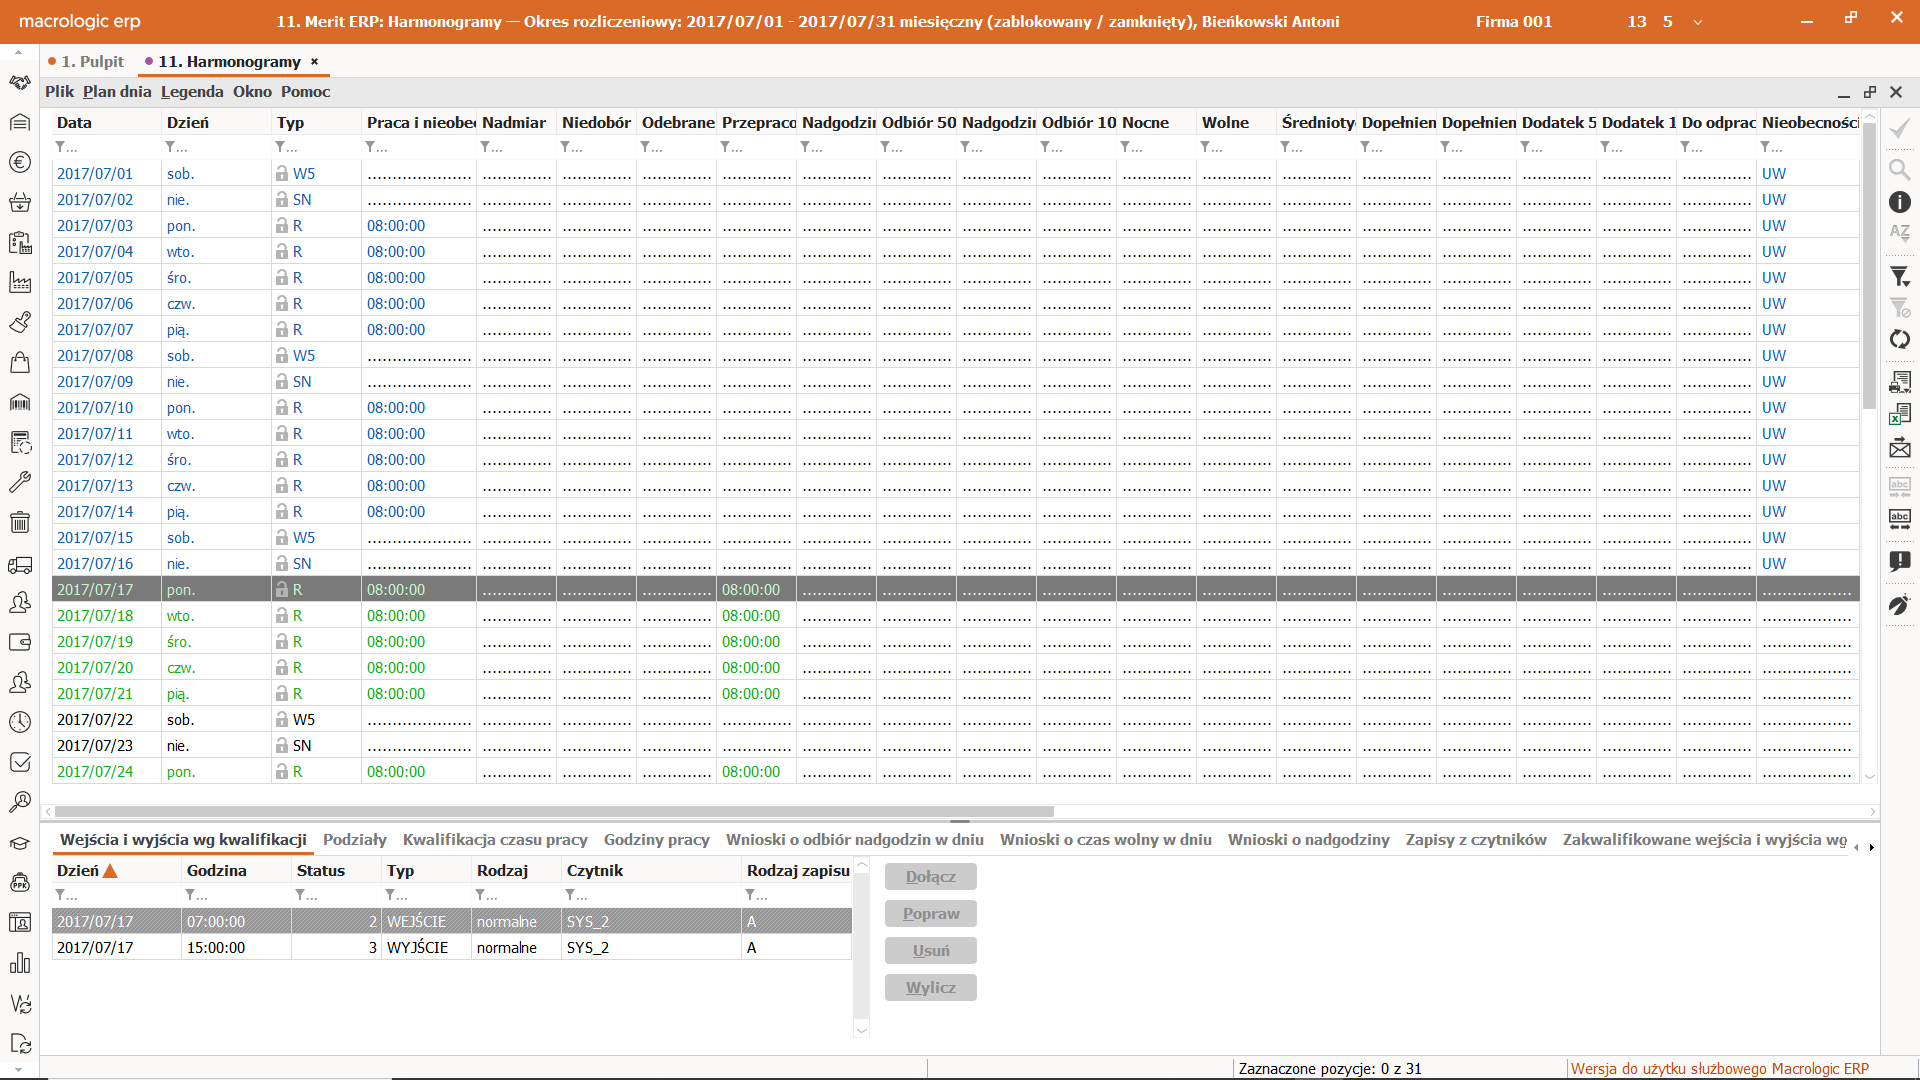
Task: Open the filter dropdown under Typ column
Action: click(x=286, y=147)
